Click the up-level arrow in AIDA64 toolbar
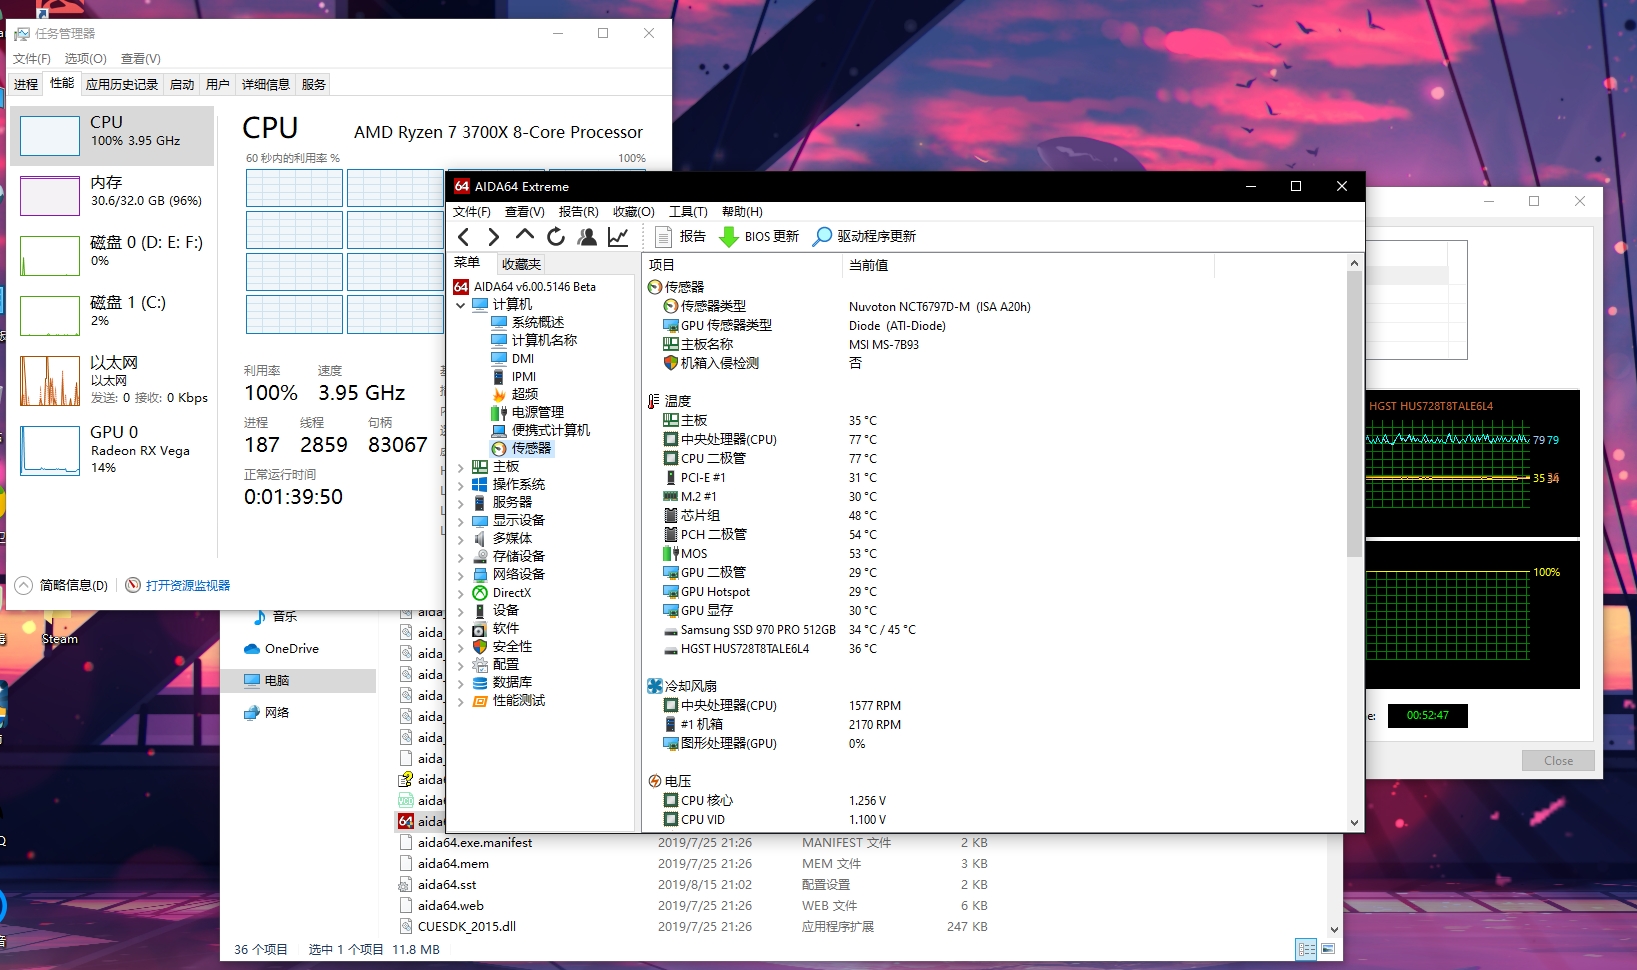This screenshot has width=1637, height=970. tap(524, 236)
